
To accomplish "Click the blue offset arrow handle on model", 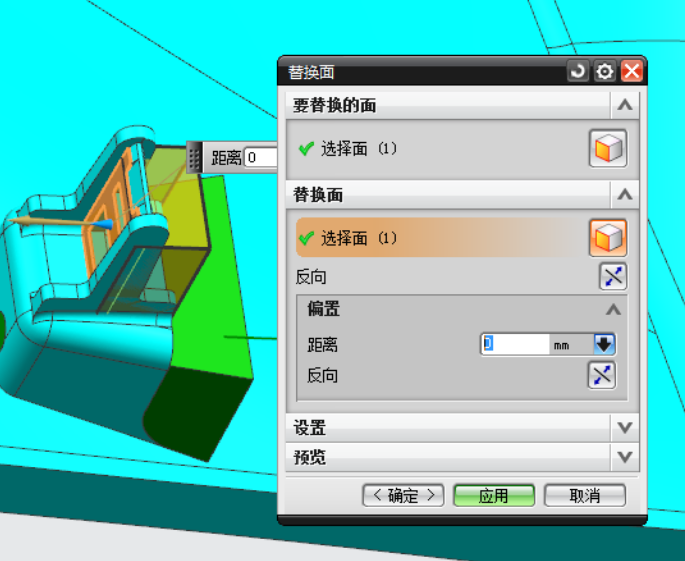I will 103,225.
